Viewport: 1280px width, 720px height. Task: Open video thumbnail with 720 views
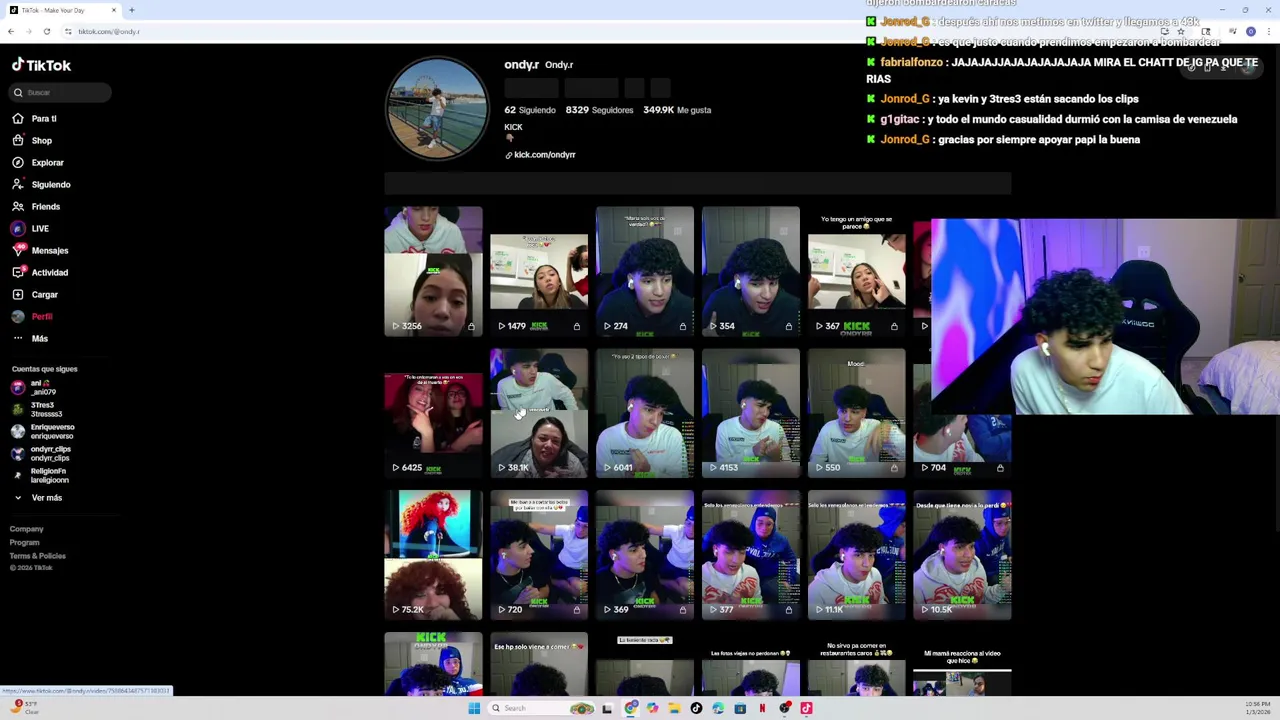(x=539, y=555)
